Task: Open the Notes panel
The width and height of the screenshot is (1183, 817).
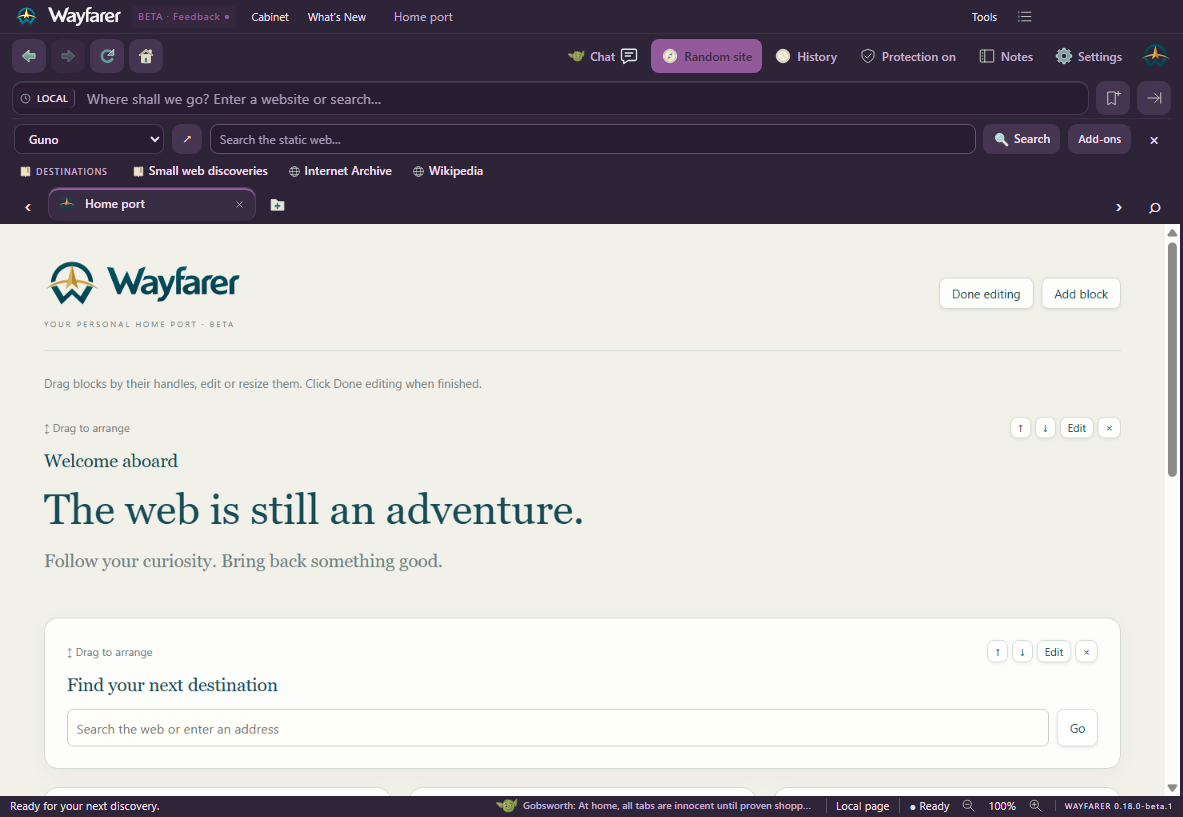Action: (x=1006, y=57)
